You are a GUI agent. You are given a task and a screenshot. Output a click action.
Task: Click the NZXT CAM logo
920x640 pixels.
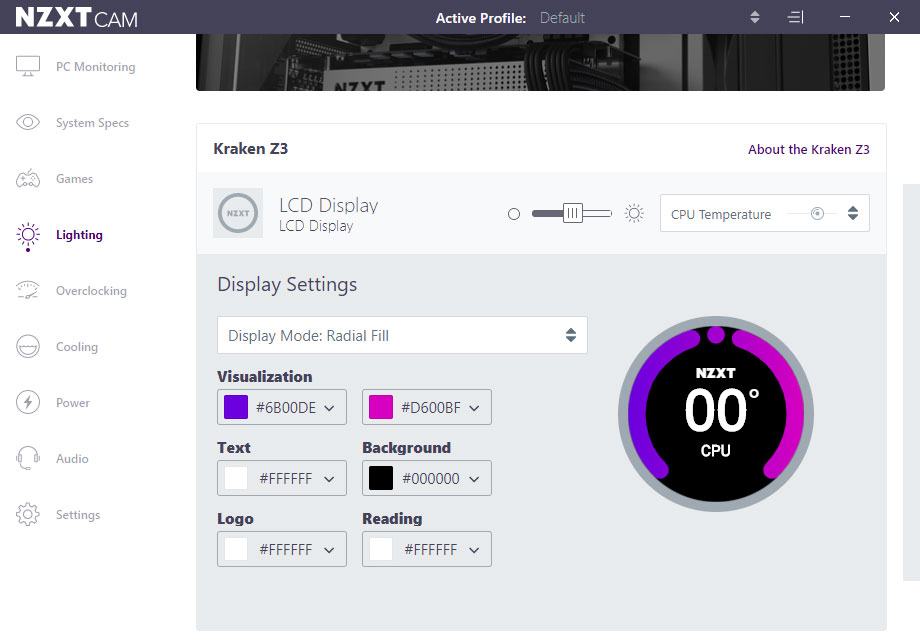pos(76,18)
